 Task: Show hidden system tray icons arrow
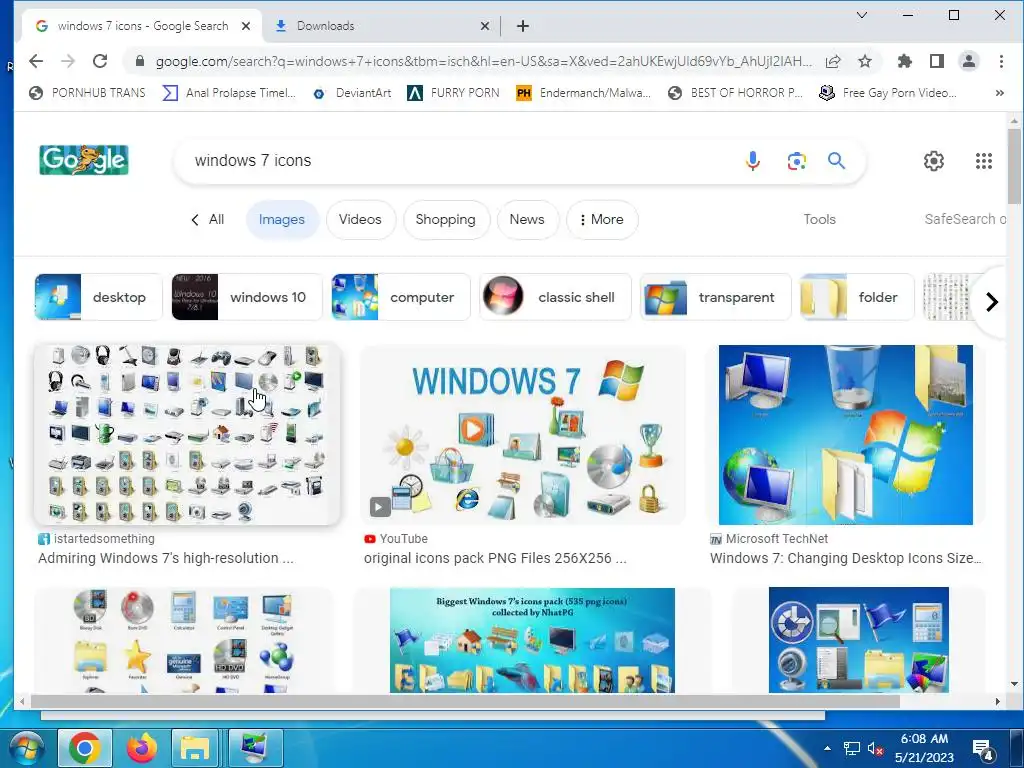click(827, 748)
